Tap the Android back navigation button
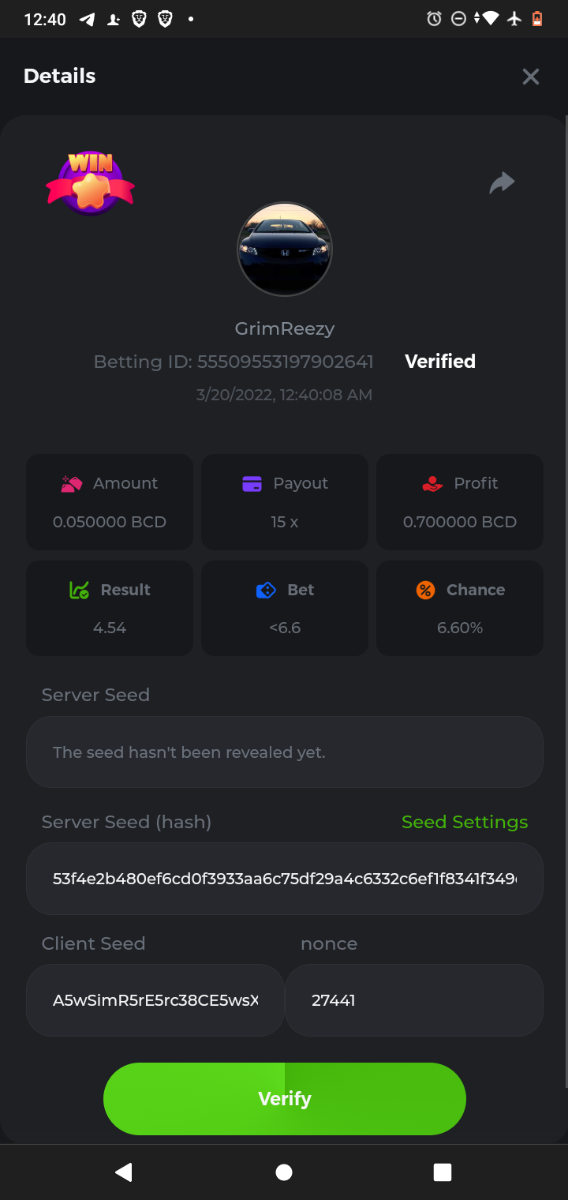Viewport: 568px width, 1200px height. pyautogui.click(x=124, y=1172)
